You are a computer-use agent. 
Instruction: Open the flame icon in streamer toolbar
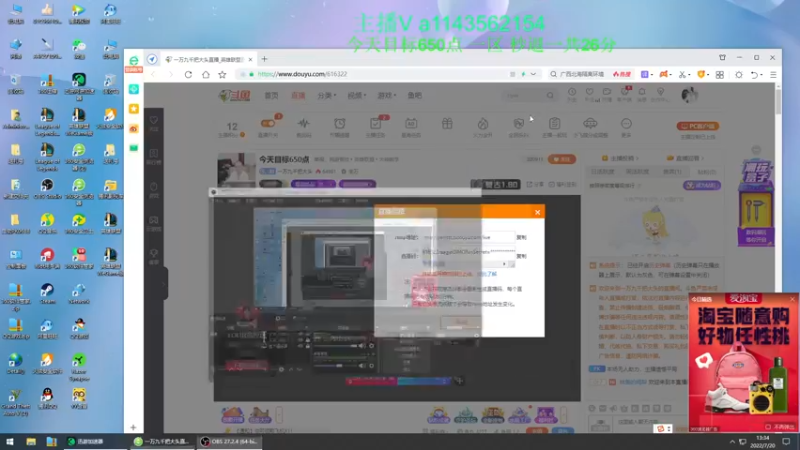pyautogui.click(x=483, y=123)
